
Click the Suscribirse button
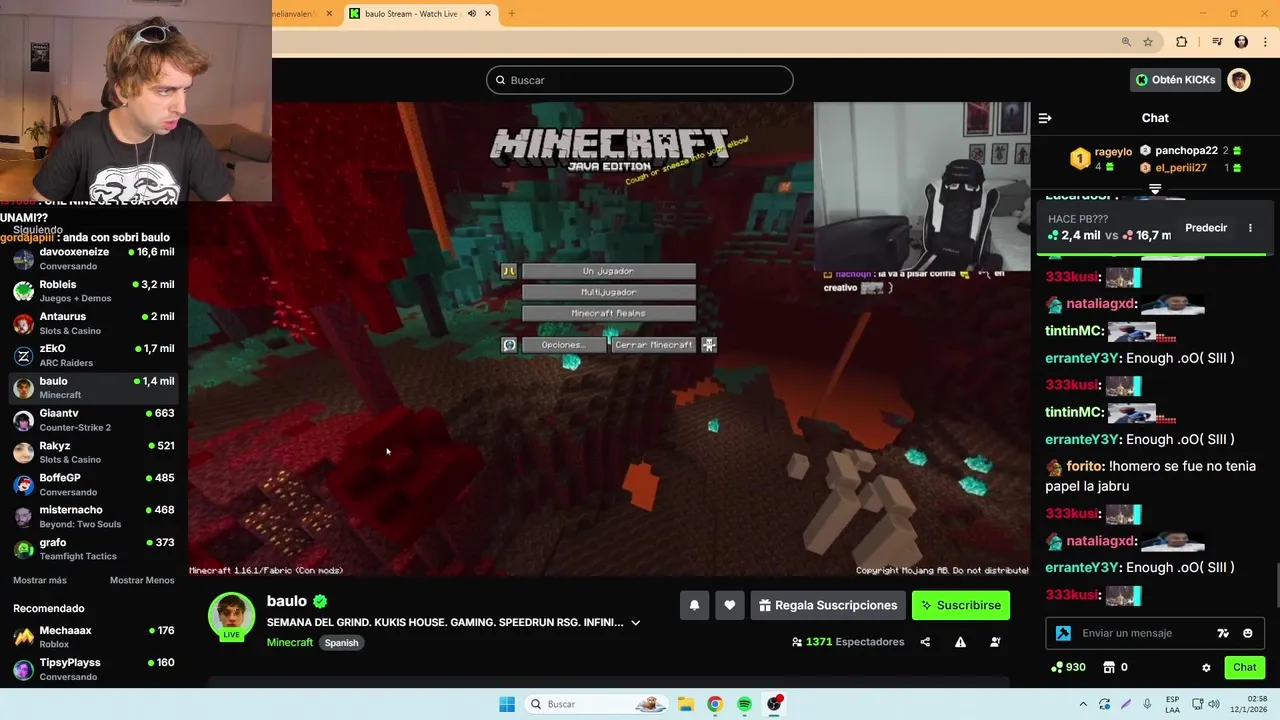[x=961, y=605]
